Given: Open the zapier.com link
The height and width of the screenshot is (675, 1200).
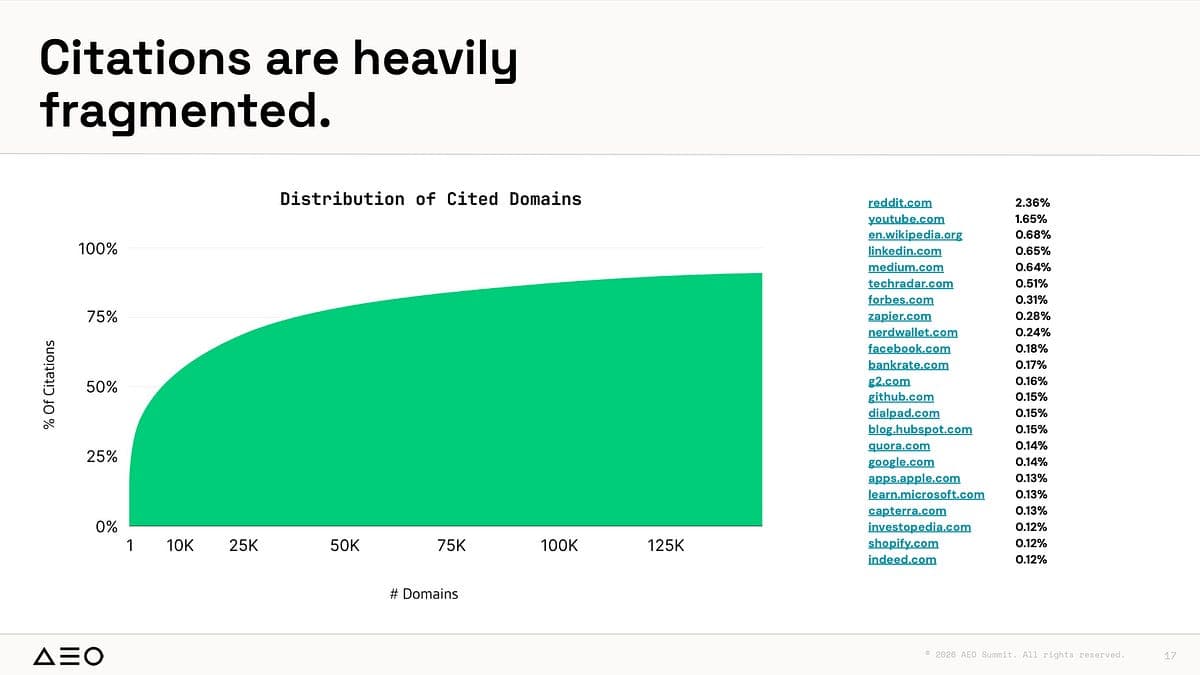Looking at the screenshot, I should (x=899, y=316).
